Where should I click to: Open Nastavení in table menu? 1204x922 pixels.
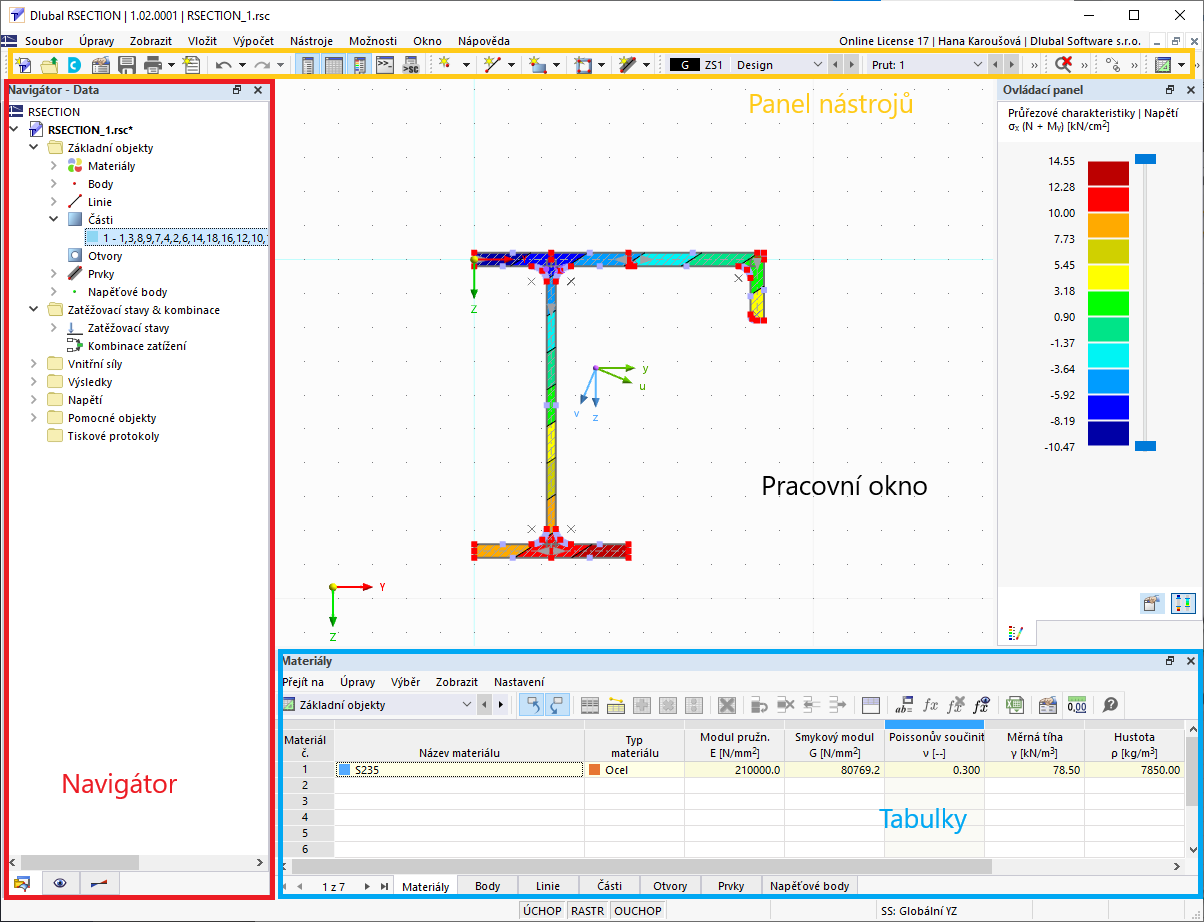tap(519, 682)
